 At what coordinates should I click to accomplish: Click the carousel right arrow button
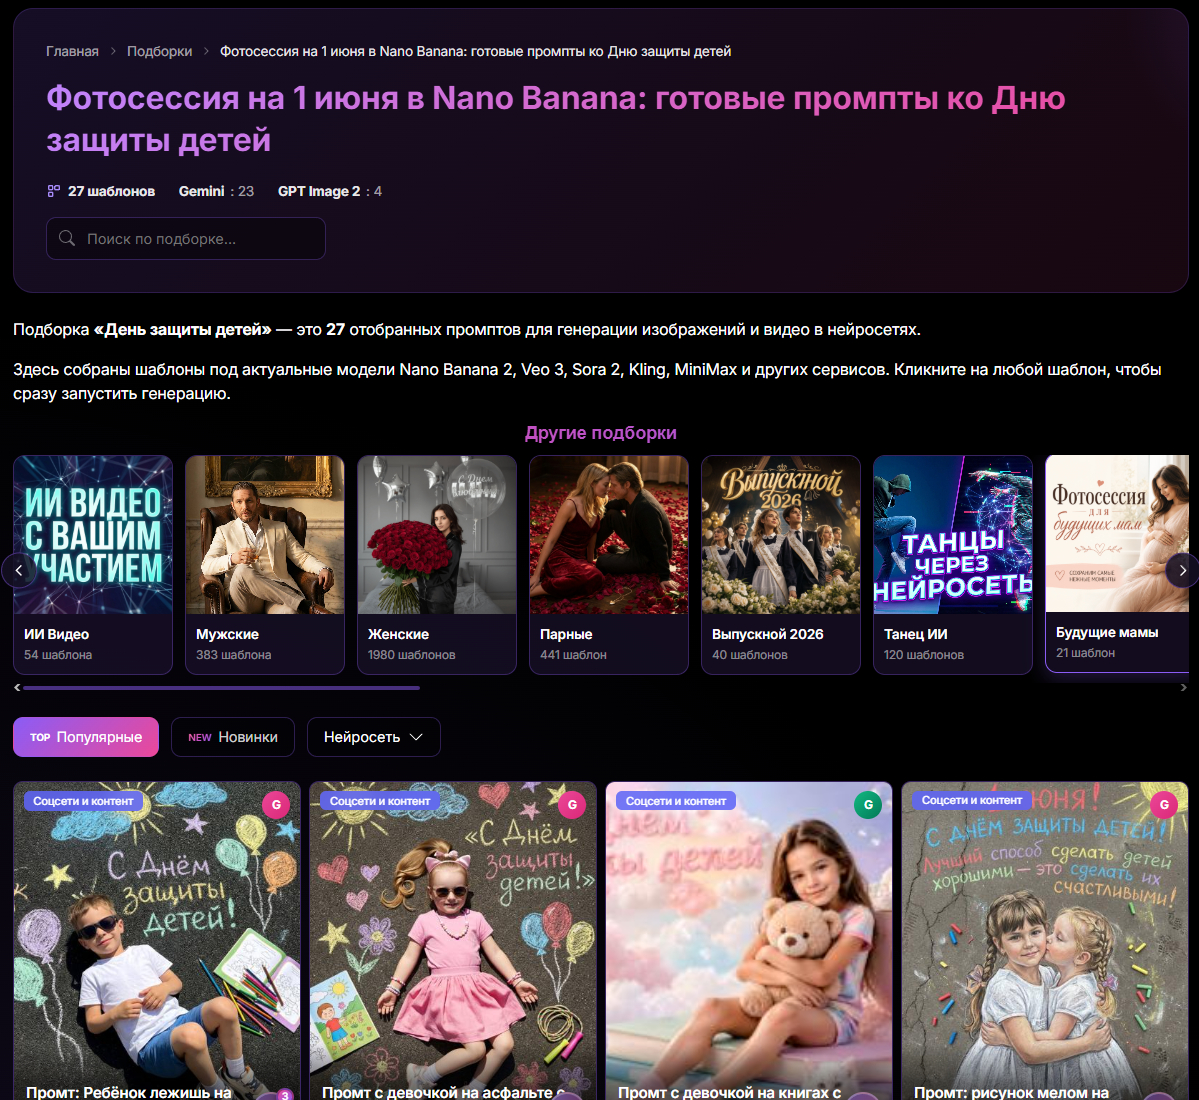pyautogui.click(x=1182, y=570)
